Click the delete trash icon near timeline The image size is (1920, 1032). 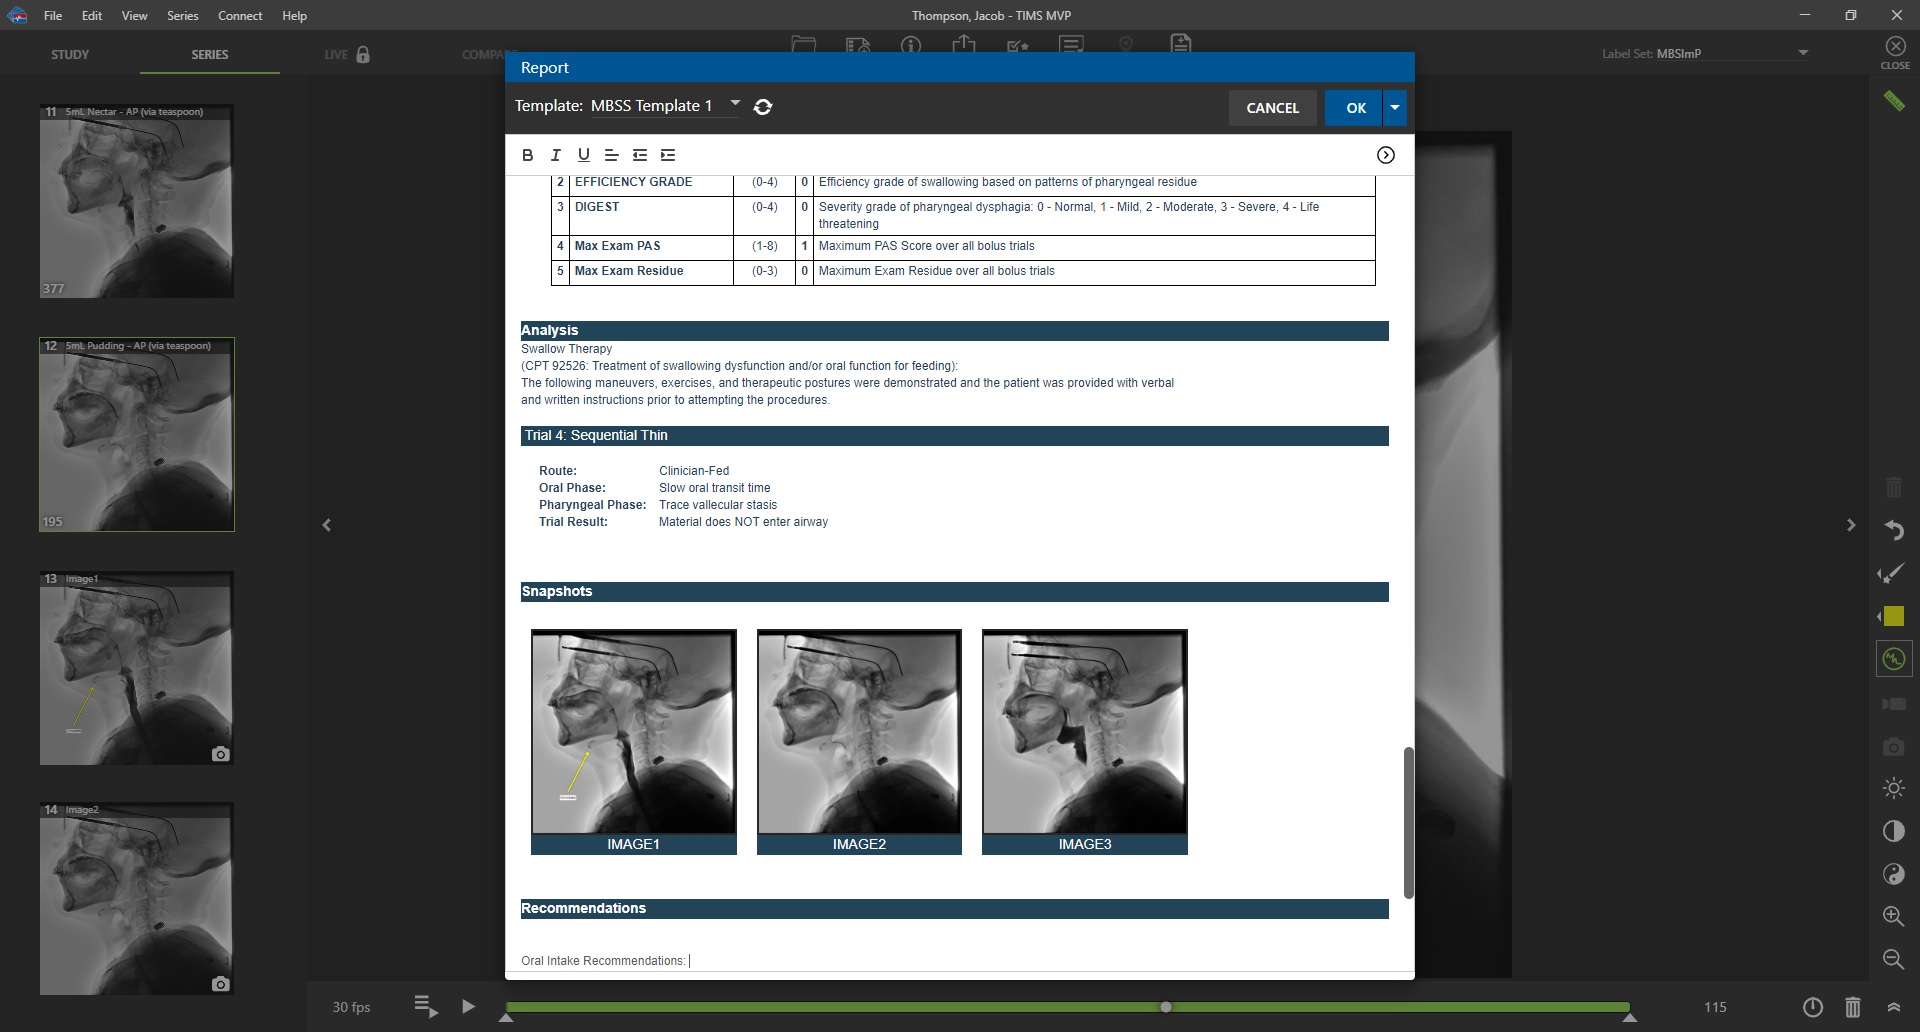pos(1852,1007)
